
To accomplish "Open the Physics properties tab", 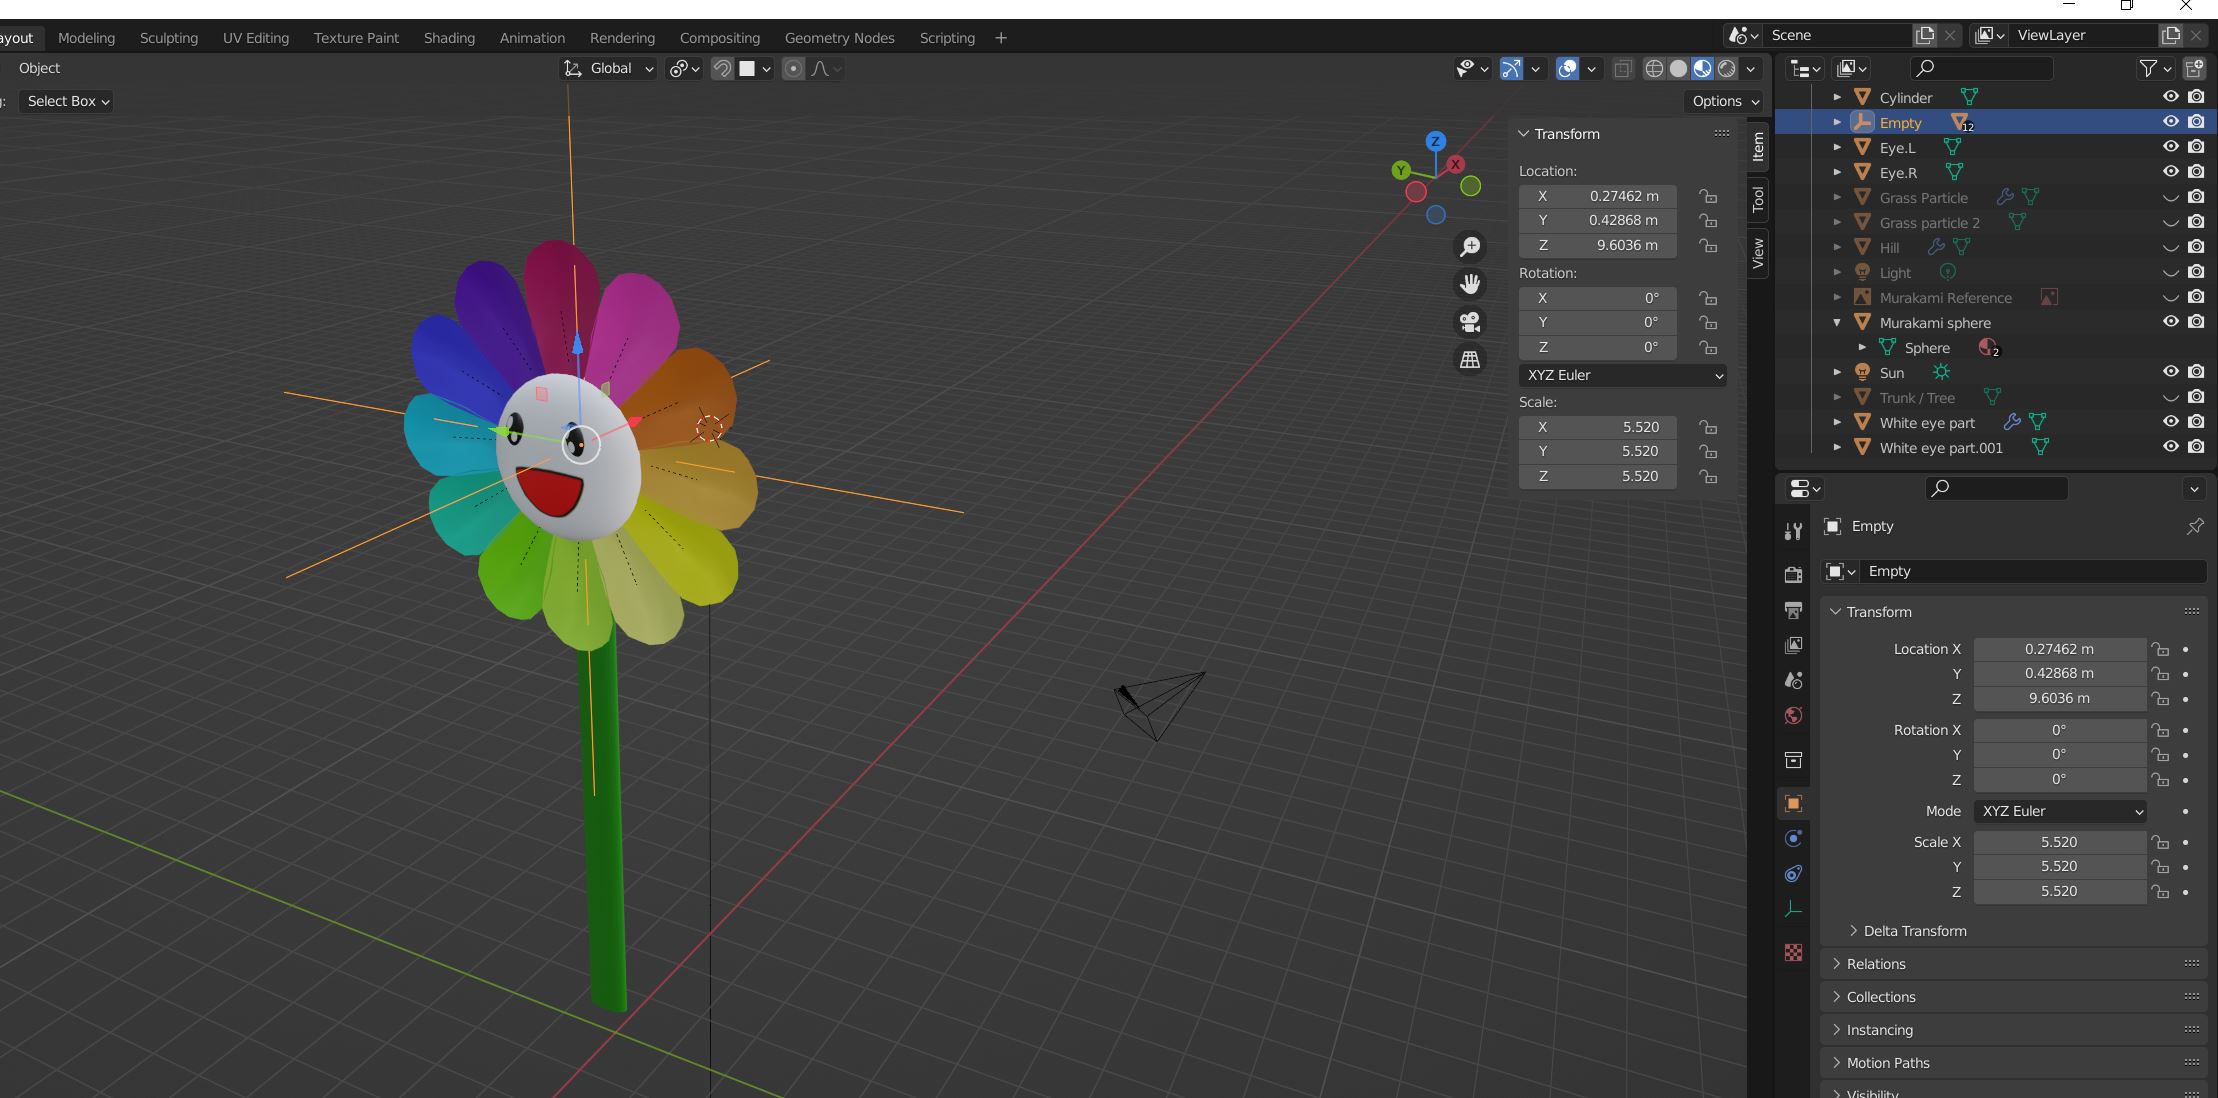I will pyautogui.click(x=1793, y=838).
